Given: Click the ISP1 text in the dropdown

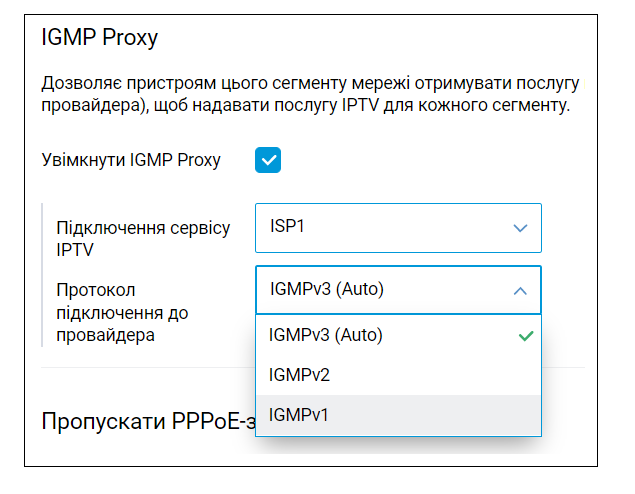Looking at the screenshot, I should [287, 226].
